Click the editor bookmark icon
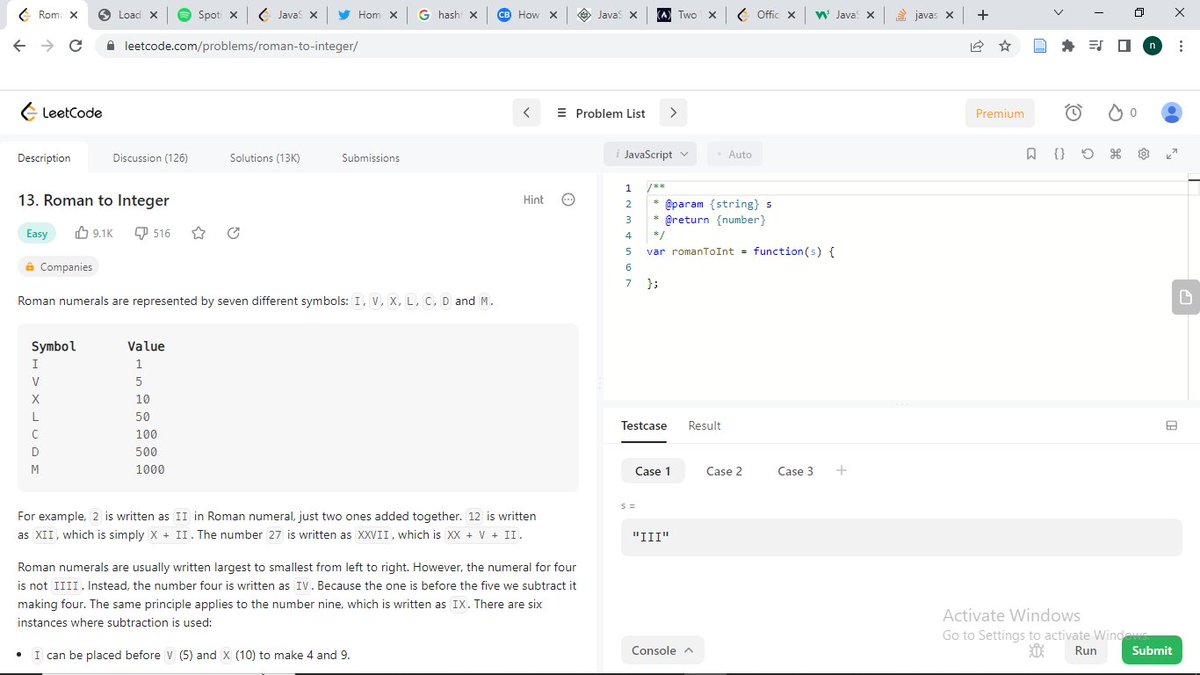The image size is (1200, 675). (x=1031, y=154)
